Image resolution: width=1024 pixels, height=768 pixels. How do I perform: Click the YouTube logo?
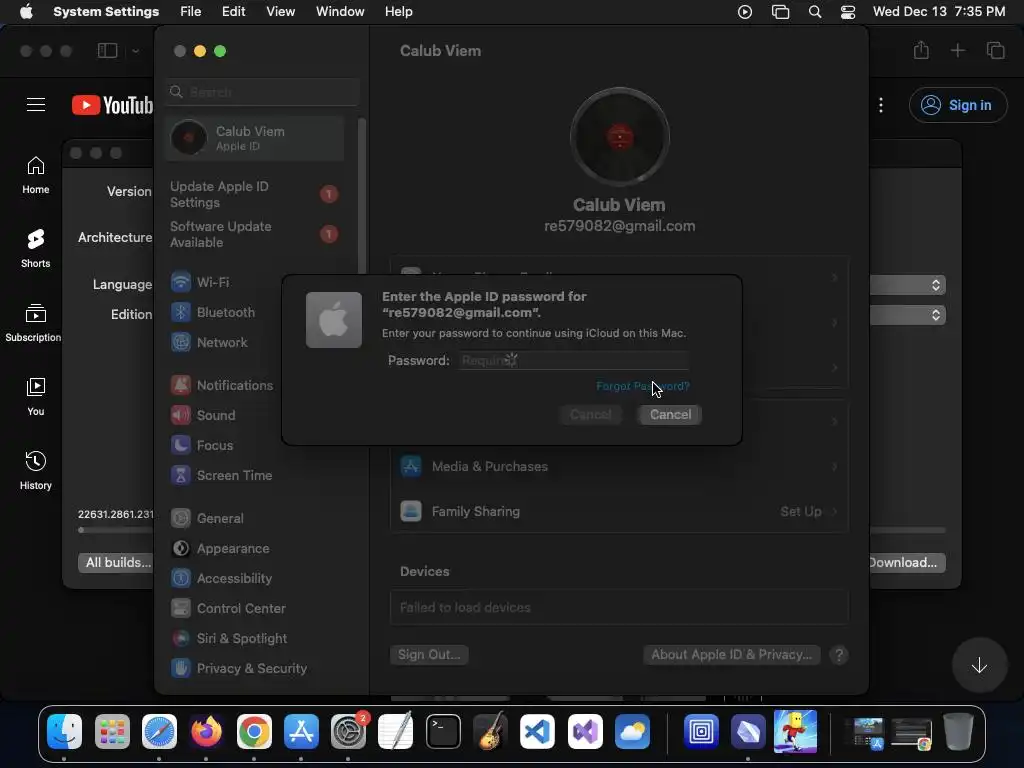tap(112, 105)
